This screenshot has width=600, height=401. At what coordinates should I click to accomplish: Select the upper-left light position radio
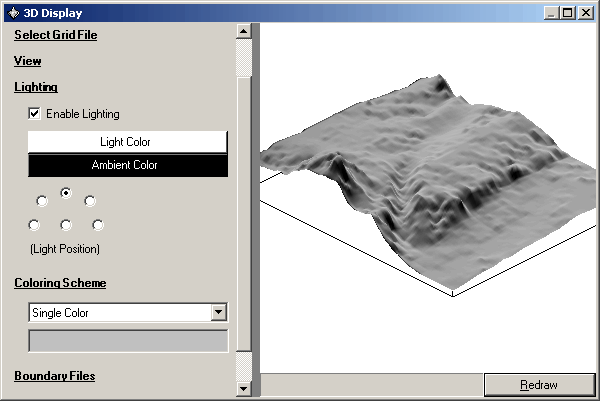pos(42,201)
